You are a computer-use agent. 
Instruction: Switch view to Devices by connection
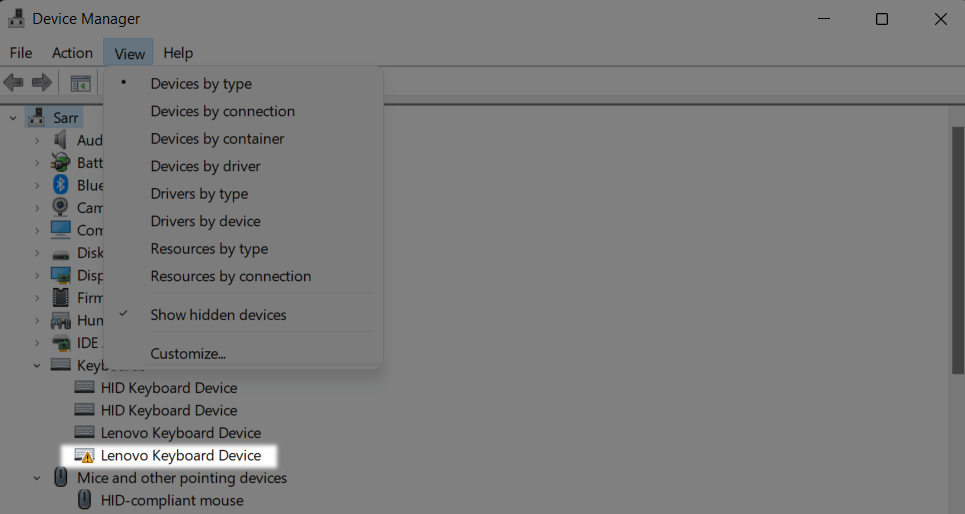click(x=222, y=111)
